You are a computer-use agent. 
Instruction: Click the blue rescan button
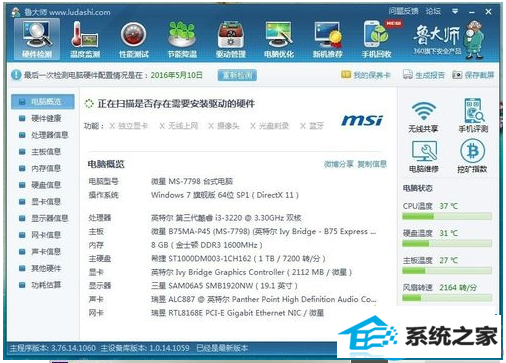point(237,75)
